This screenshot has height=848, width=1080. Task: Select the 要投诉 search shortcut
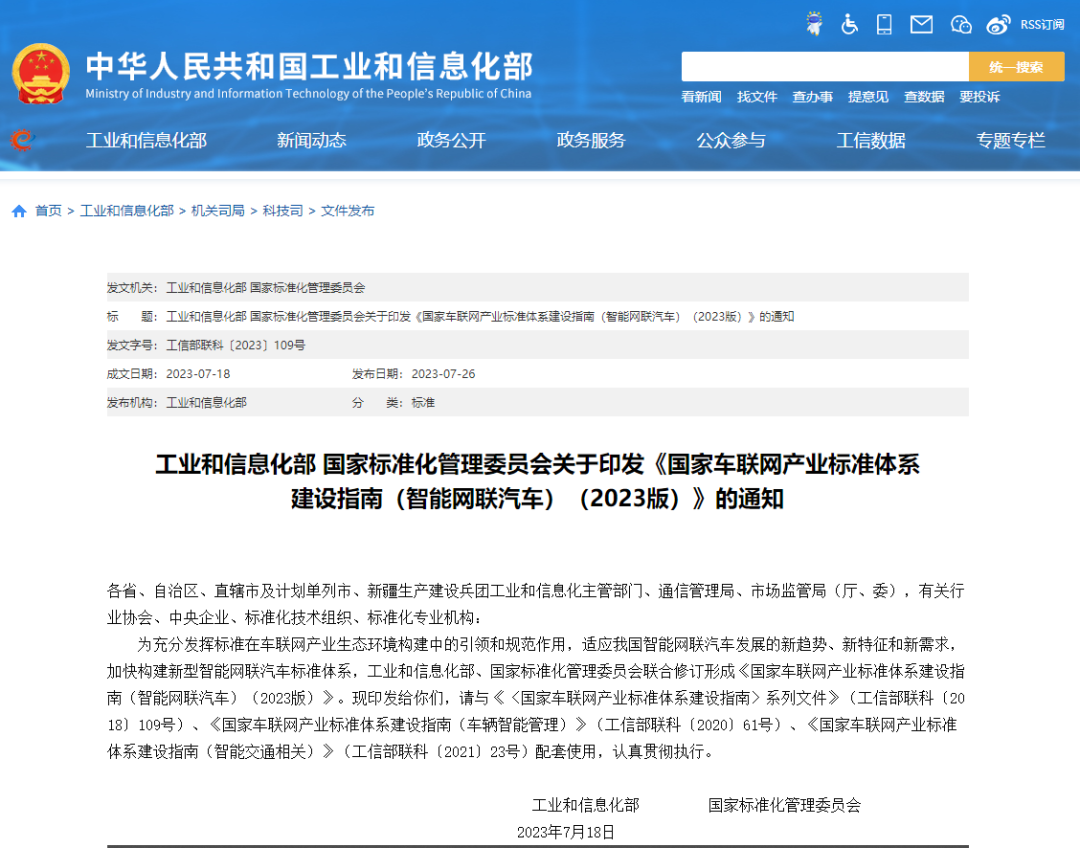(x=979, y=97)
